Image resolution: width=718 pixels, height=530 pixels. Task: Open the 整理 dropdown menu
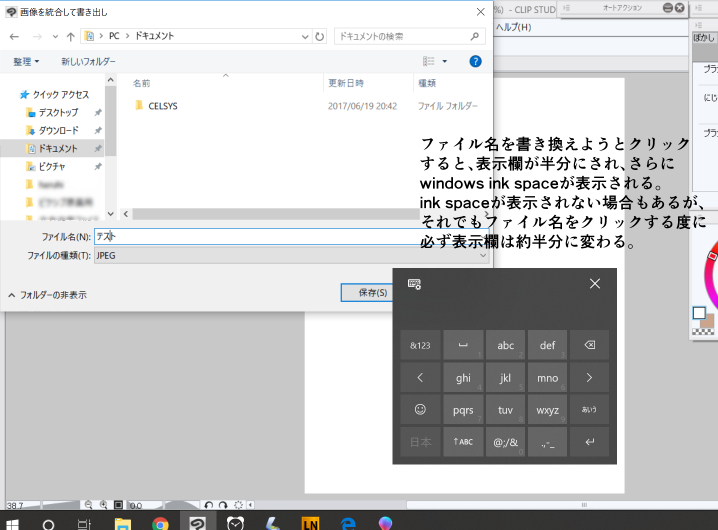[26, 61]
